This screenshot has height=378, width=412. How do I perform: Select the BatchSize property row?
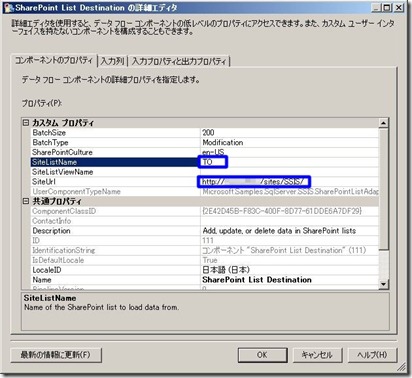click(205, 133)
